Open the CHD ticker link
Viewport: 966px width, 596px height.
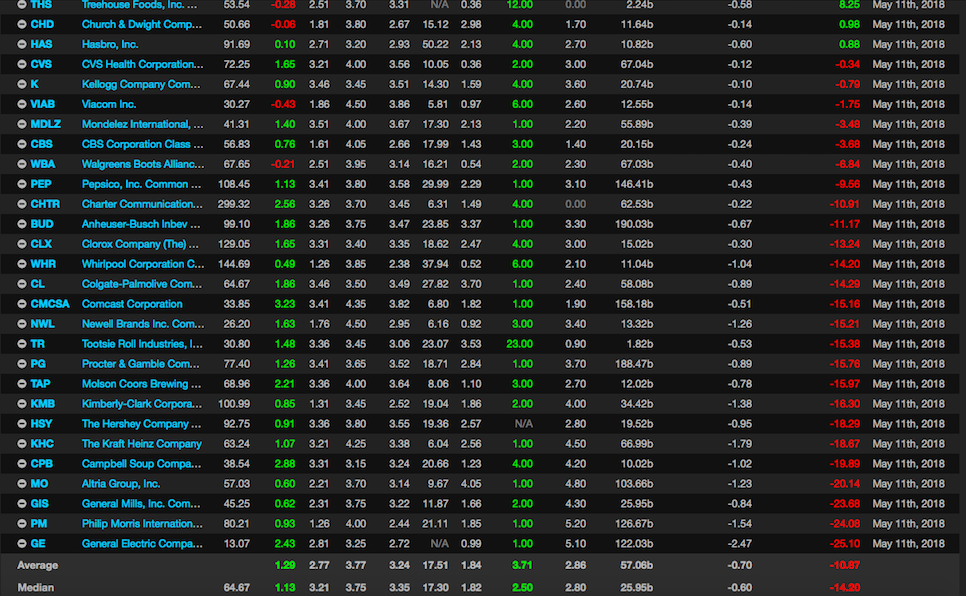coord(43,25)
